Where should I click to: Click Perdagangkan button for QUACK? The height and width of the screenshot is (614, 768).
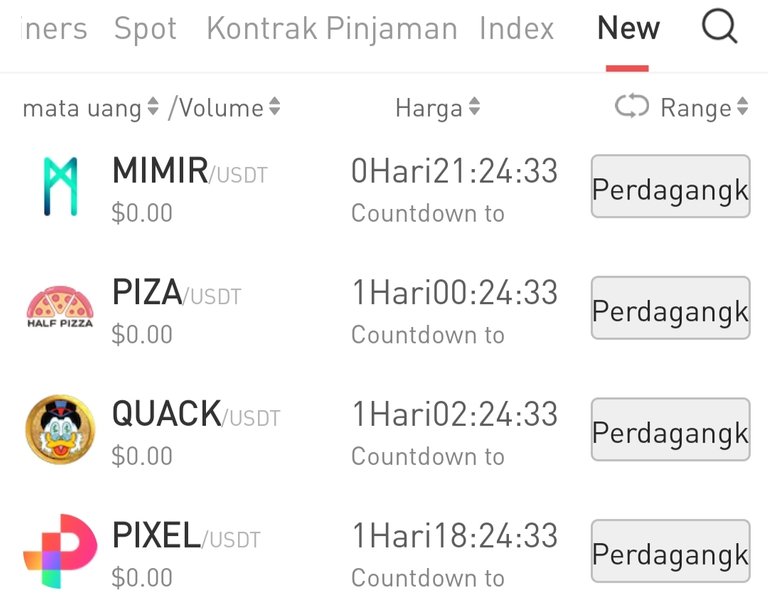click(x=671, y=429)
